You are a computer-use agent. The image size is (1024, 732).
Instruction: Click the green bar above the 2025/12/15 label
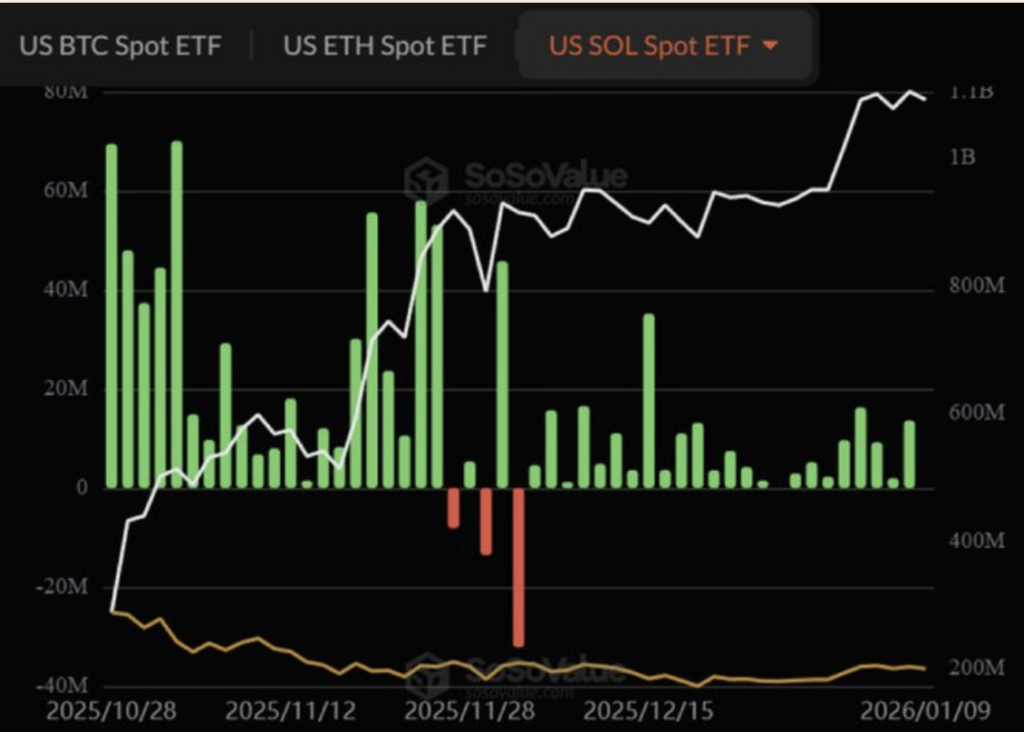tap(649, 400)
